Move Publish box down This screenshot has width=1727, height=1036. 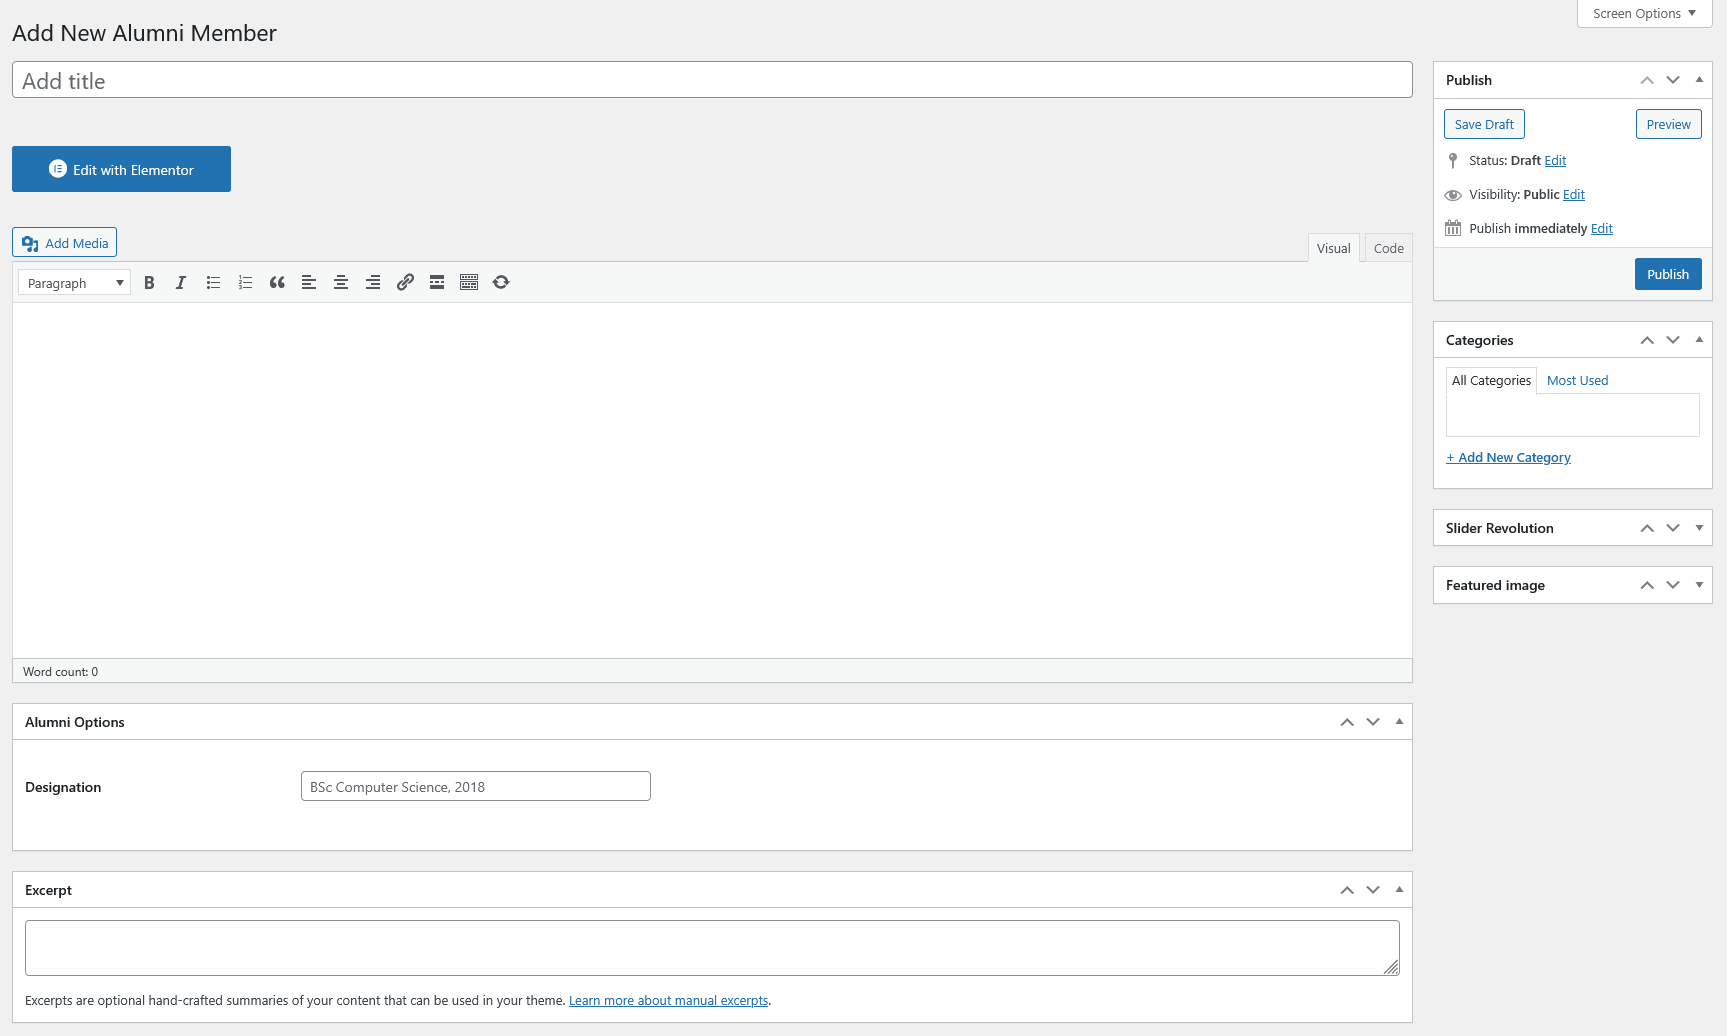(1673, 80)
